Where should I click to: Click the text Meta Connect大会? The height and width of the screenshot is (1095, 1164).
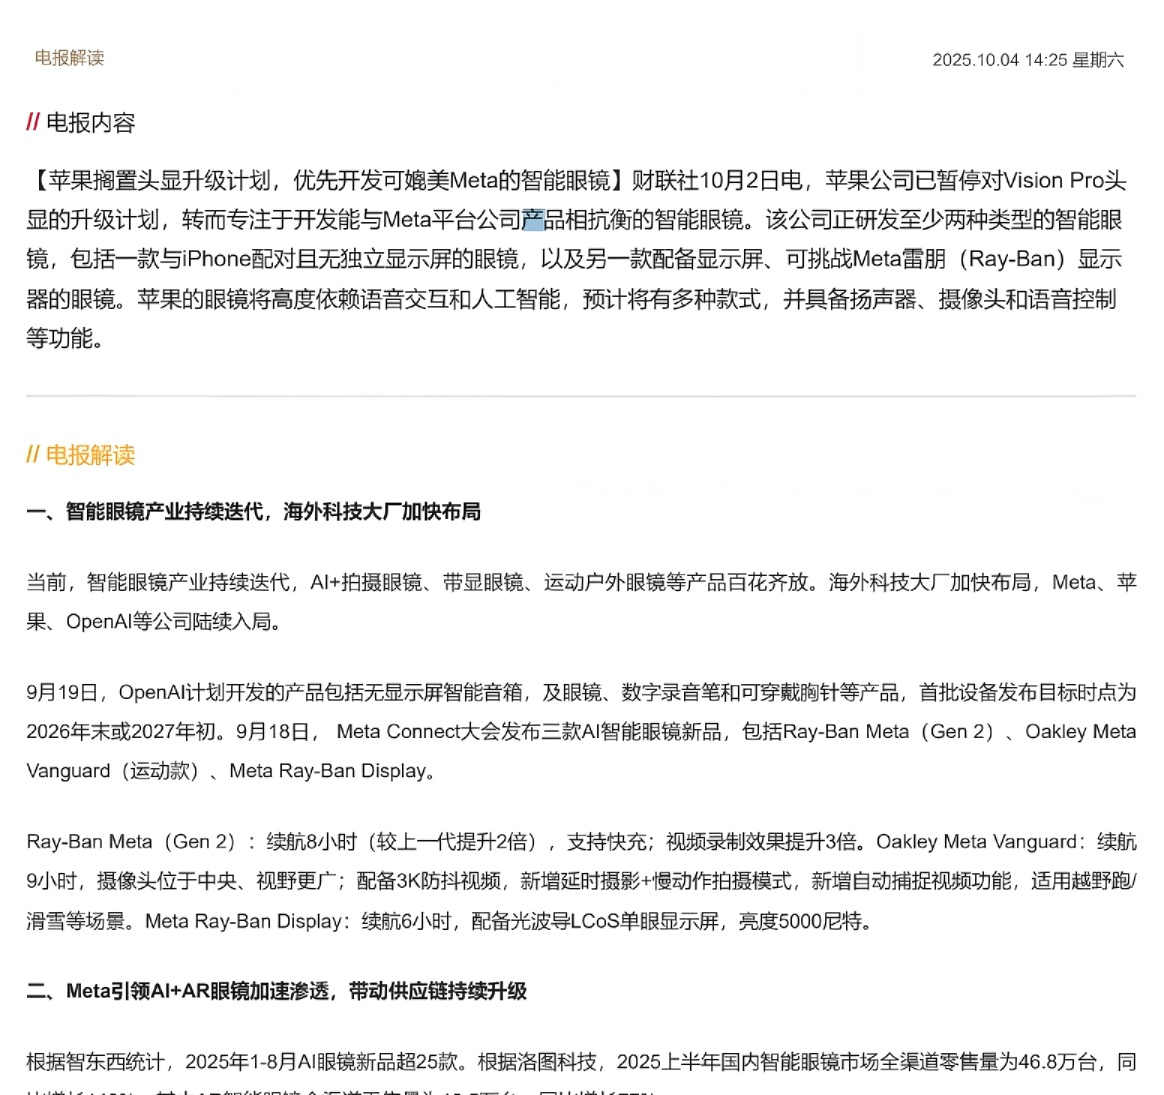[x=418, y=732]
